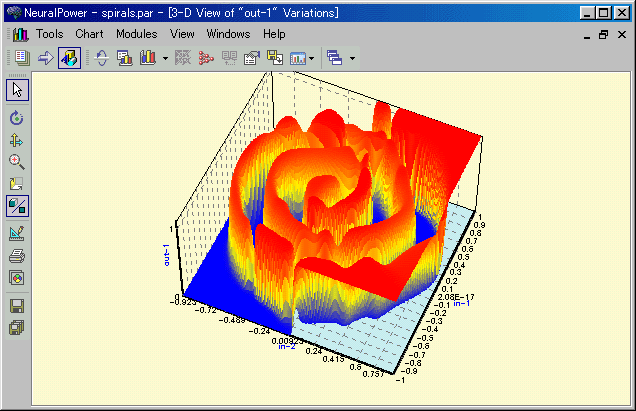Maximize the NeuralPower main window

604,13
